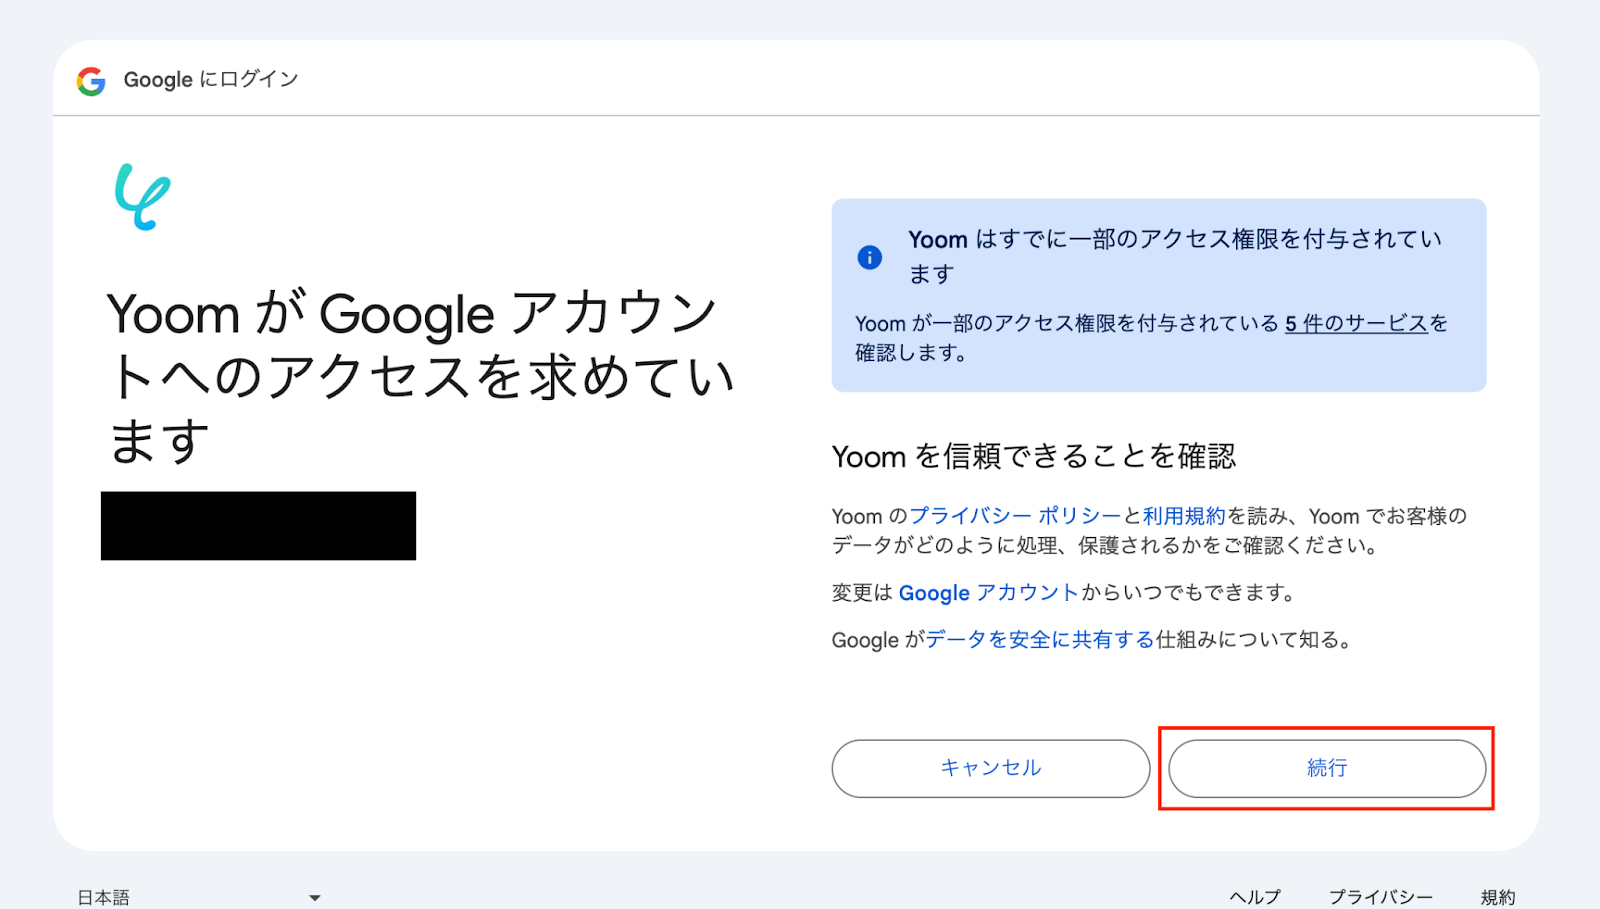Open ヘルプ in the footer
The width and height of the screenshot is (1600, 909).
point(1255,897)
